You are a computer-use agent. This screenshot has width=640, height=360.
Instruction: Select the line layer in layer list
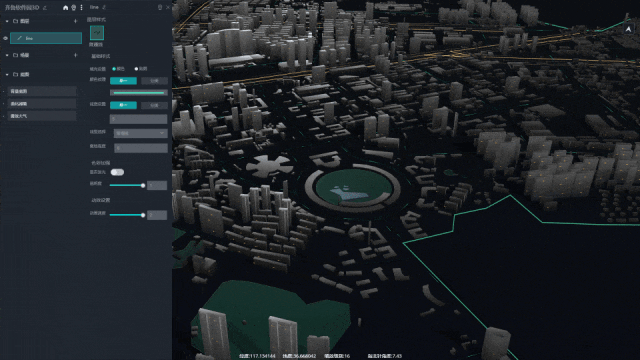(x=46, y=38)
